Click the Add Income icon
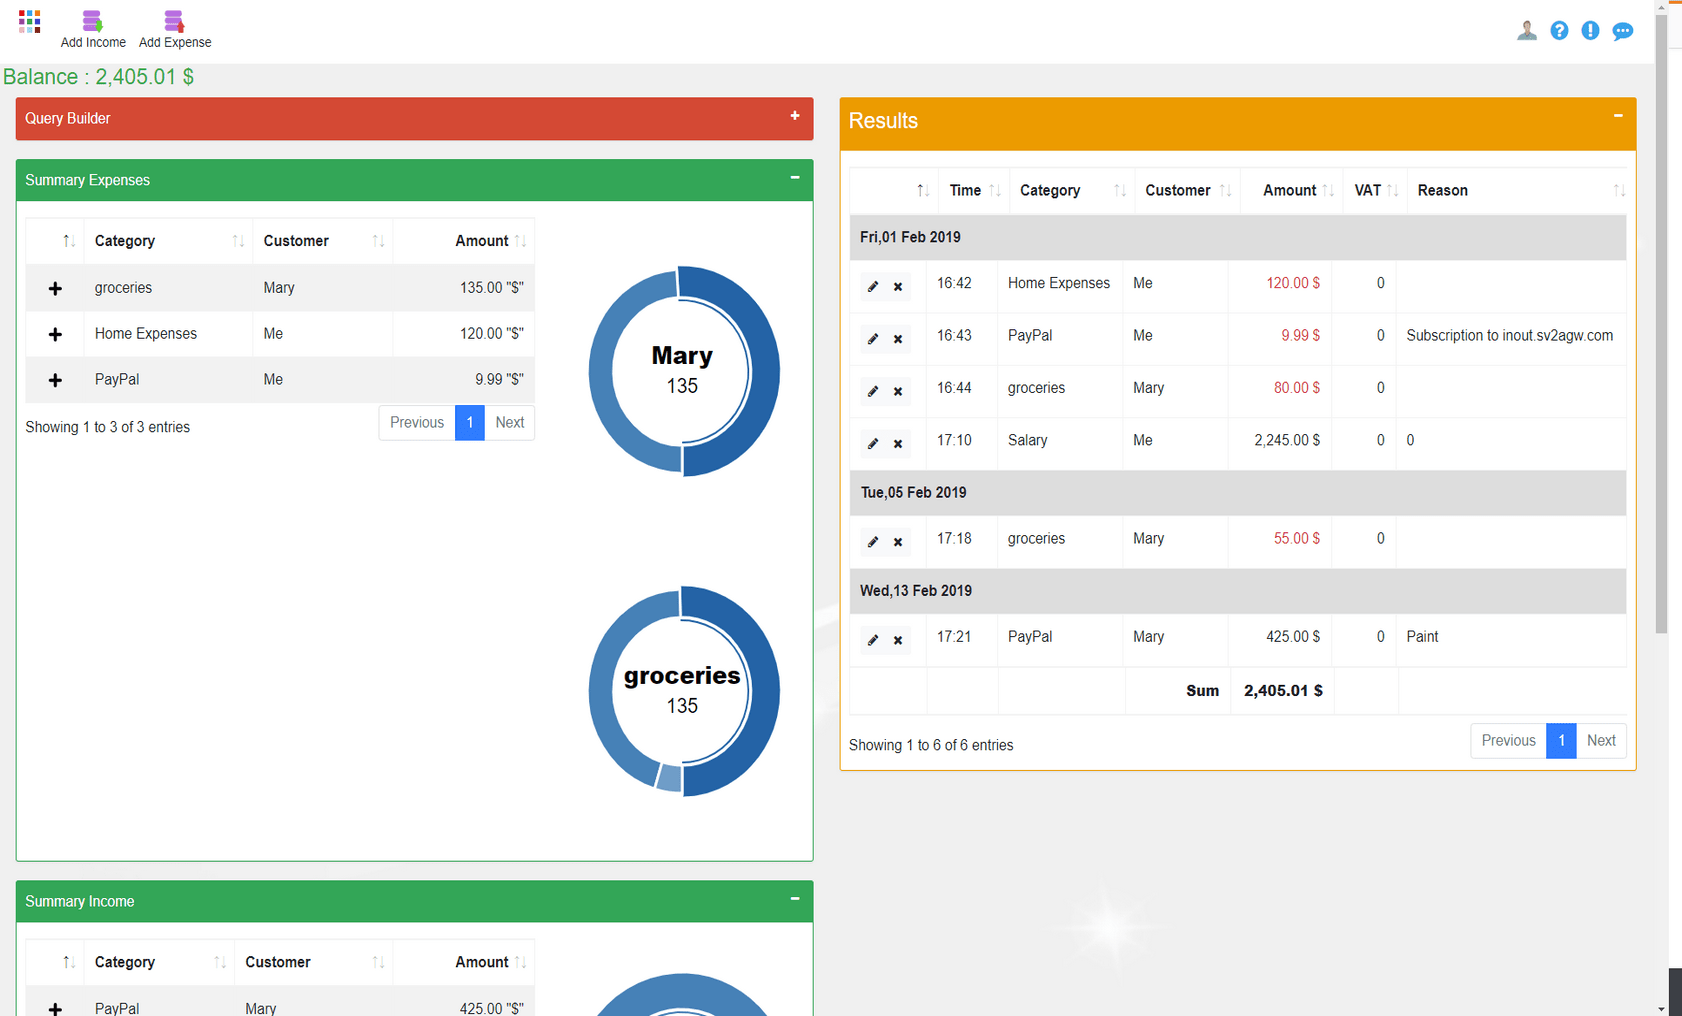1682x1016 pixels. pyautogui.click(x=92, y=21)
